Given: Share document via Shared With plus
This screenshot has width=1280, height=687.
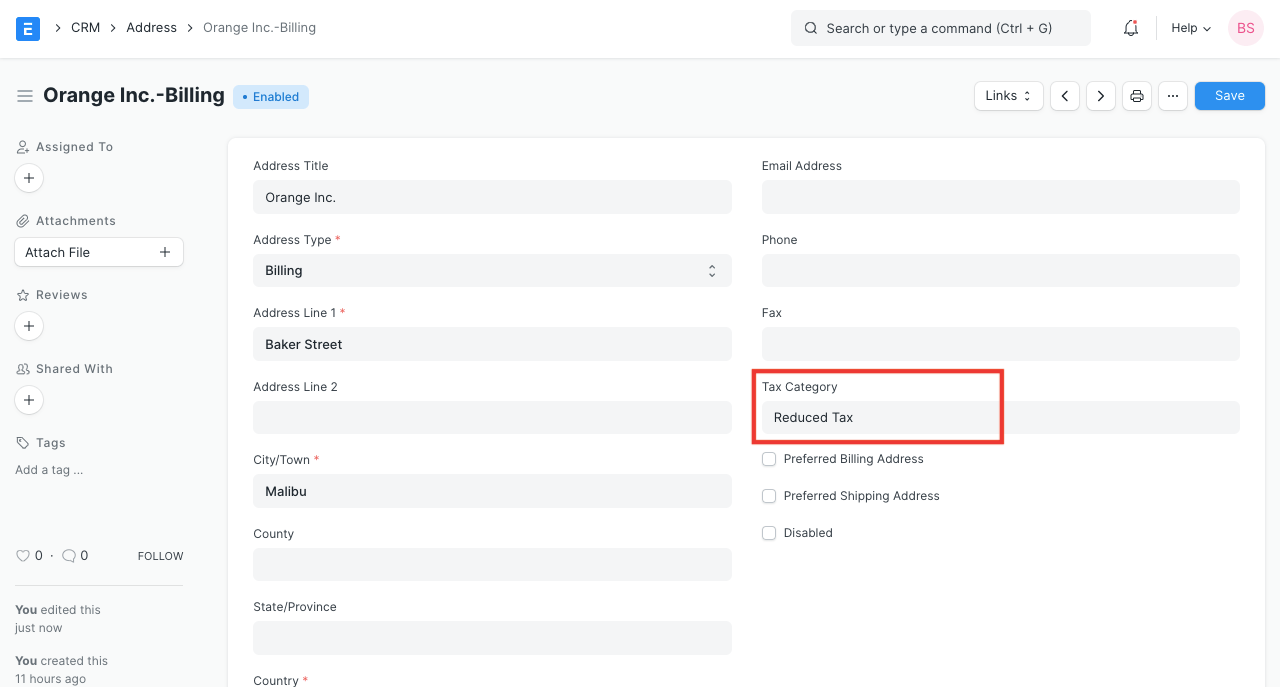Looking at the screenshot, I should tap(29, 400).
